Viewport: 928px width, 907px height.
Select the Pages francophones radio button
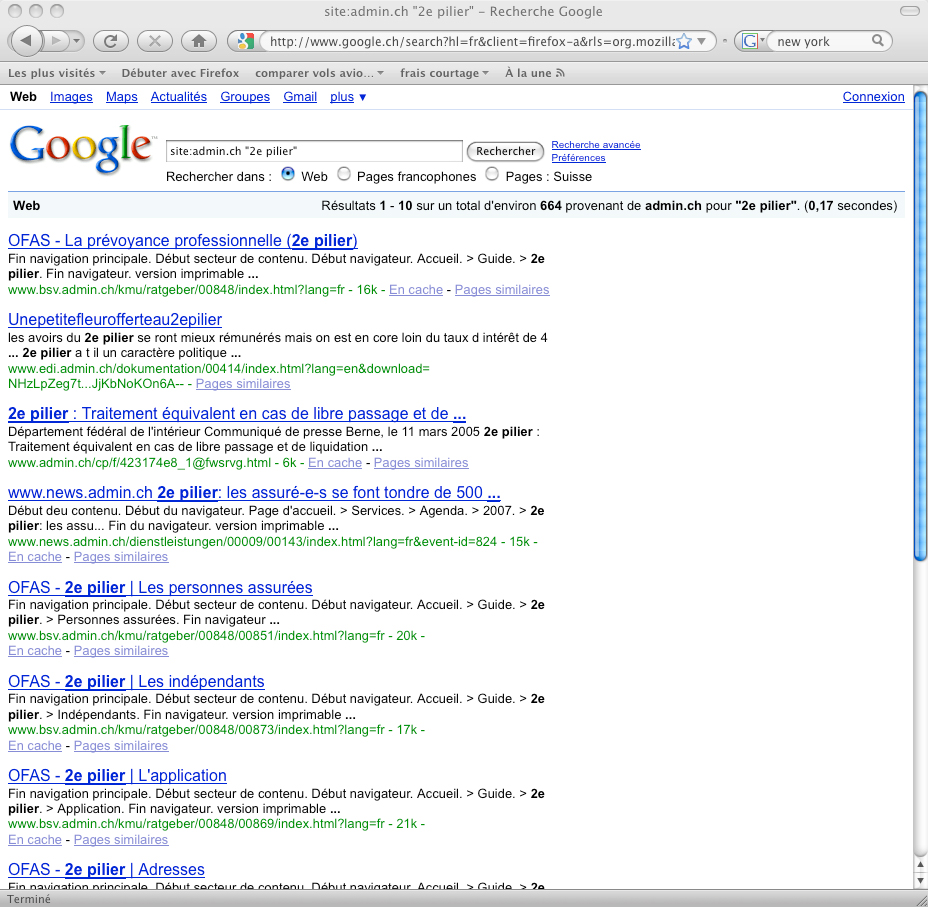(344, 174)
